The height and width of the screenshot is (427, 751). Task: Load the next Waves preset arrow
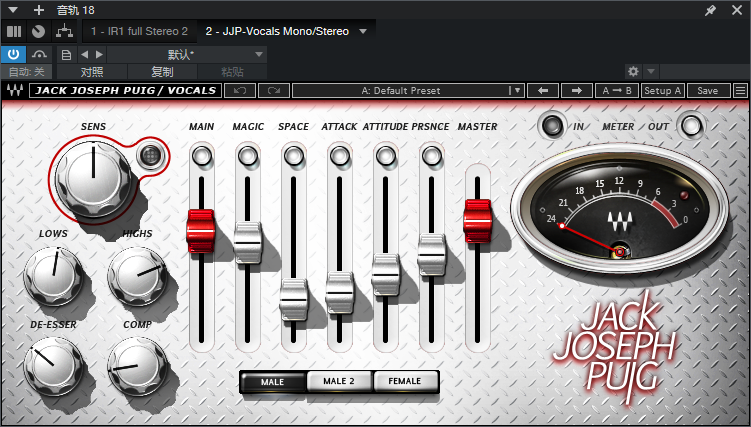point(577,90)
